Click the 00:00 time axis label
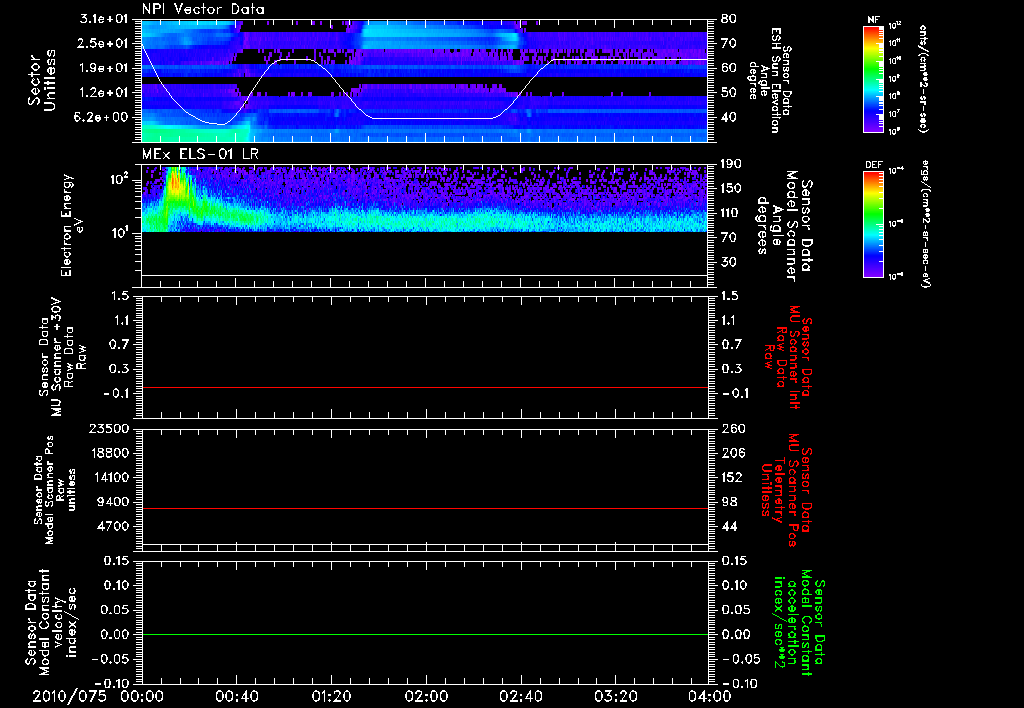Image resolution: width=1024 pixels, height=708 pixels. point(142,696)
